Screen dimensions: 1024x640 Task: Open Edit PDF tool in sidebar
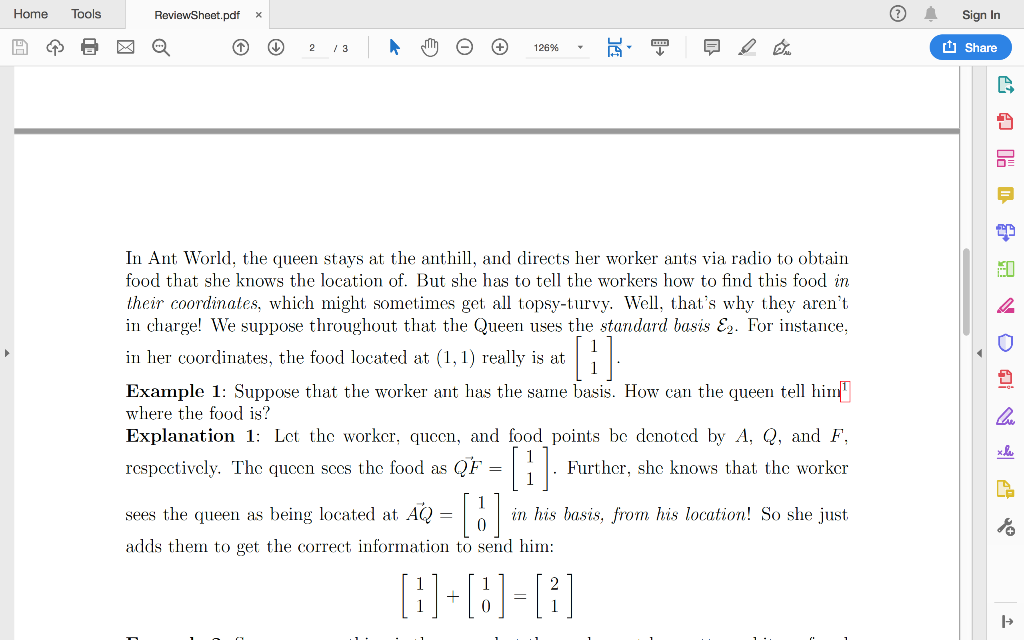click(x=1006, y=159)
